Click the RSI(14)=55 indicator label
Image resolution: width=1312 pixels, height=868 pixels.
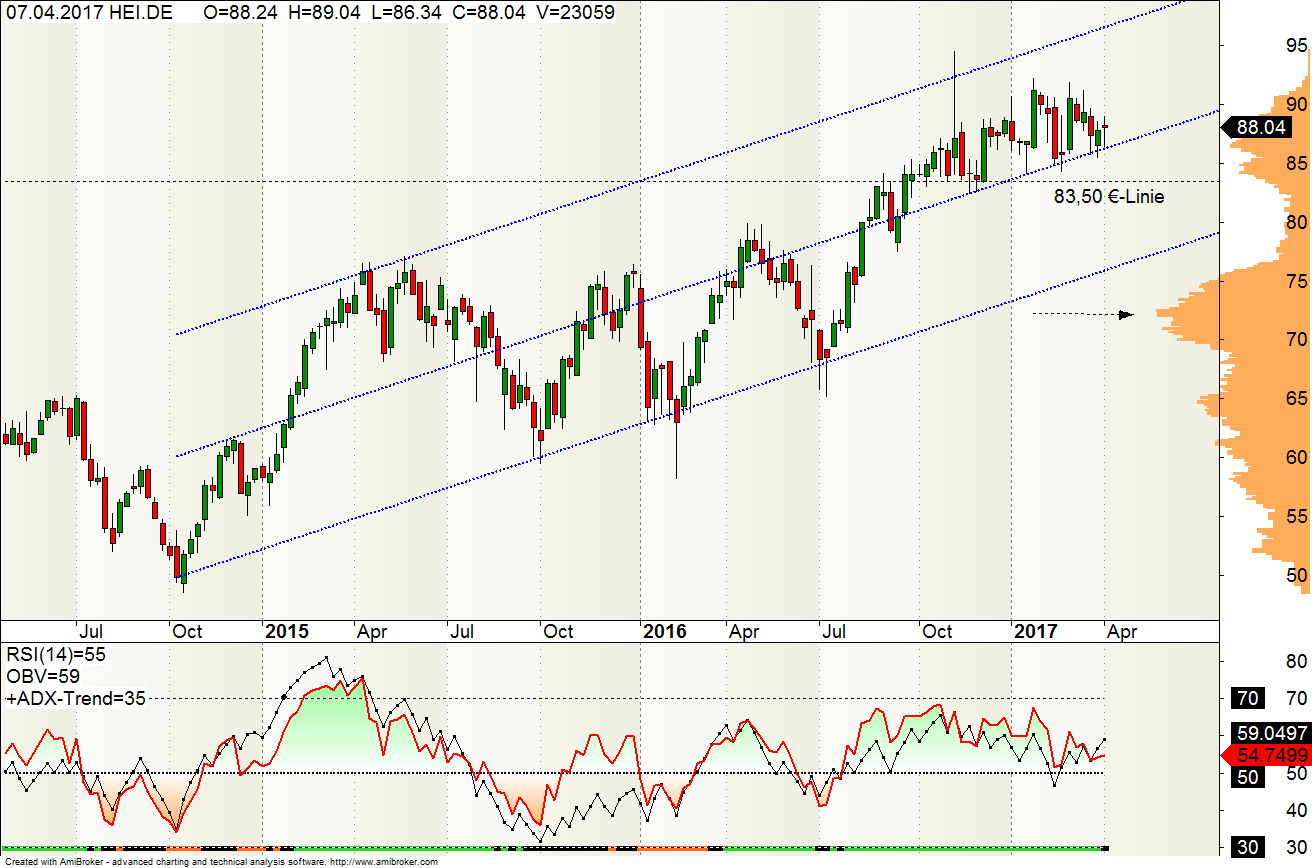click(57, 654)
